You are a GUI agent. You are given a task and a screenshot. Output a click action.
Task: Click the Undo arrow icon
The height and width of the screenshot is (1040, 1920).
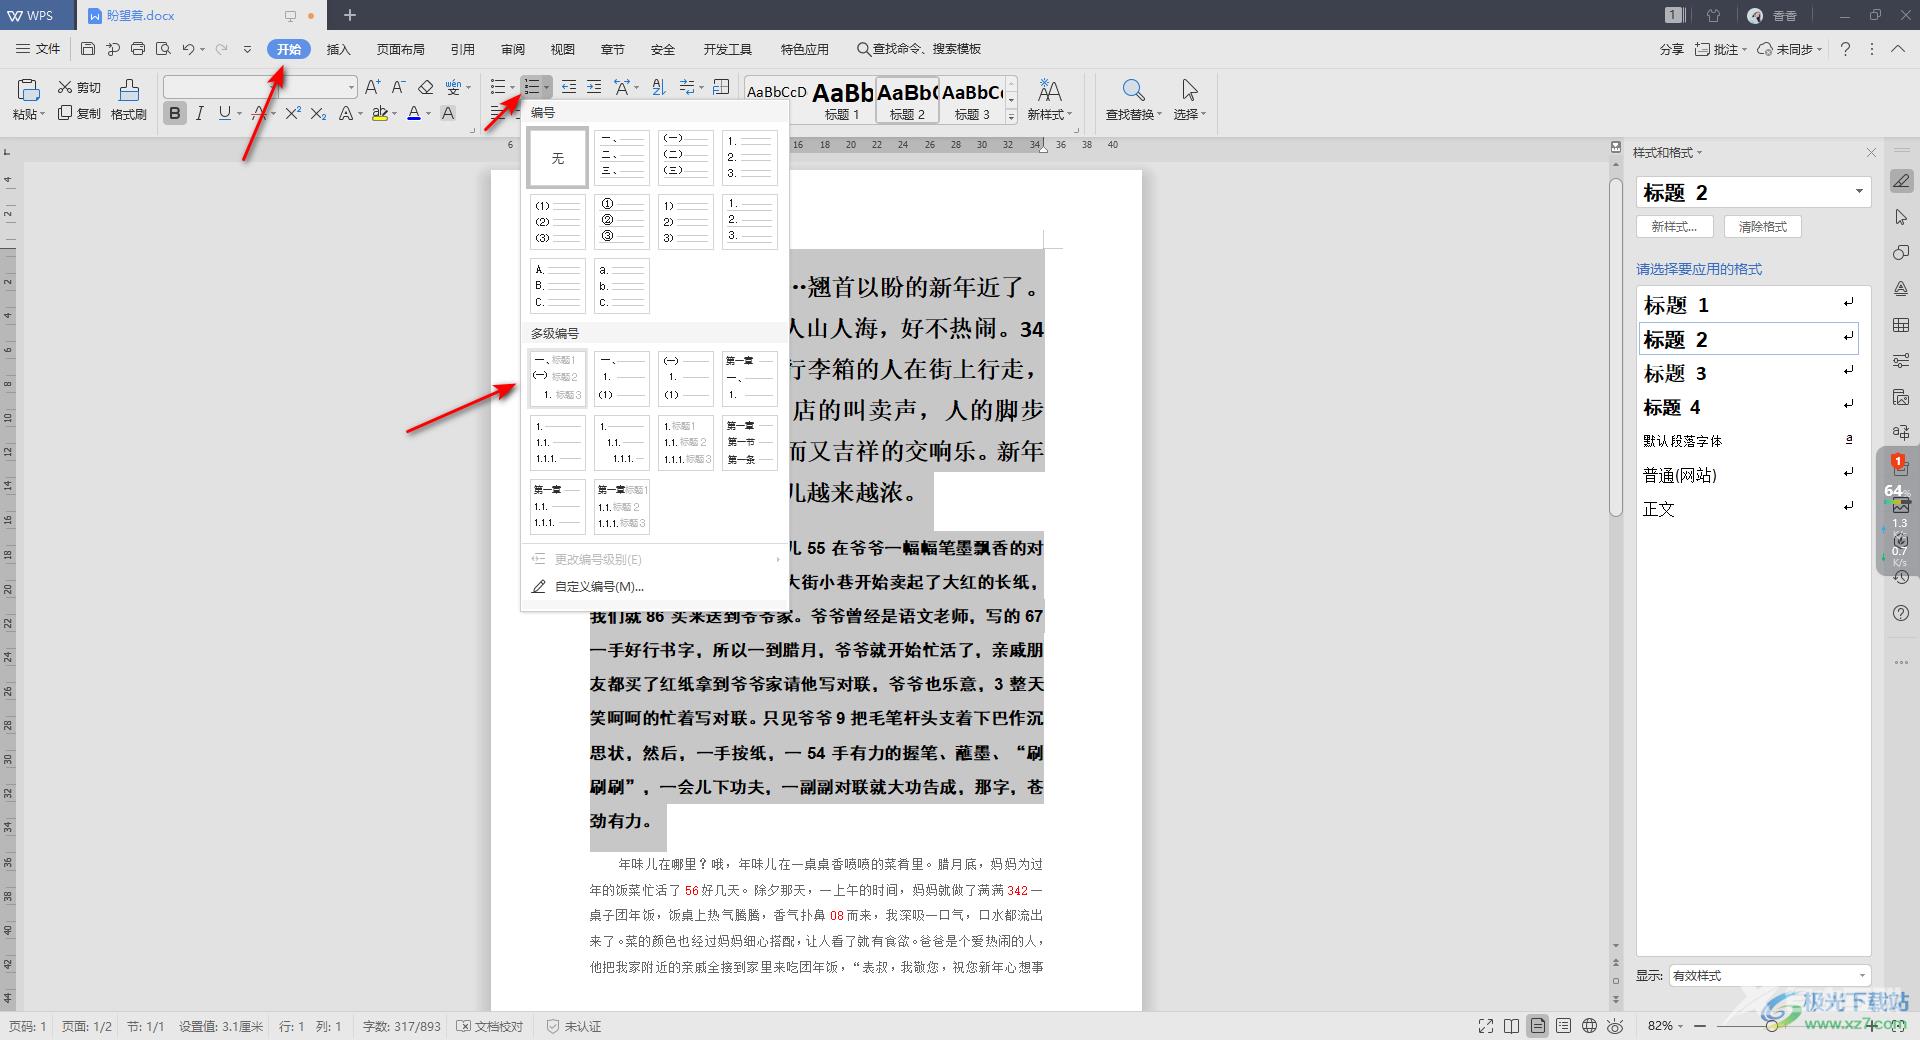188,49
